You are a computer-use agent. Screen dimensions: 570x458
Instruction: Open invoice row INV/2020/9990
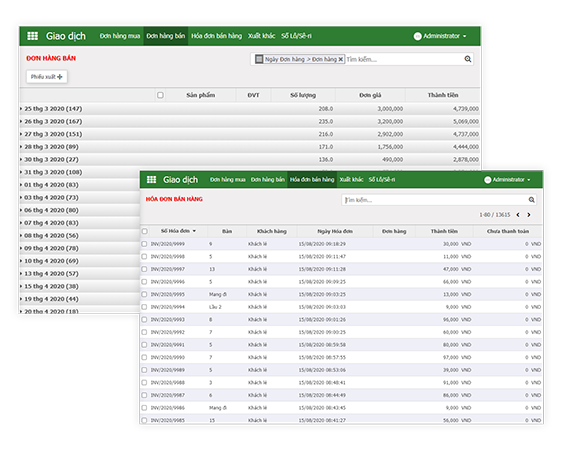tap(341, 357)
